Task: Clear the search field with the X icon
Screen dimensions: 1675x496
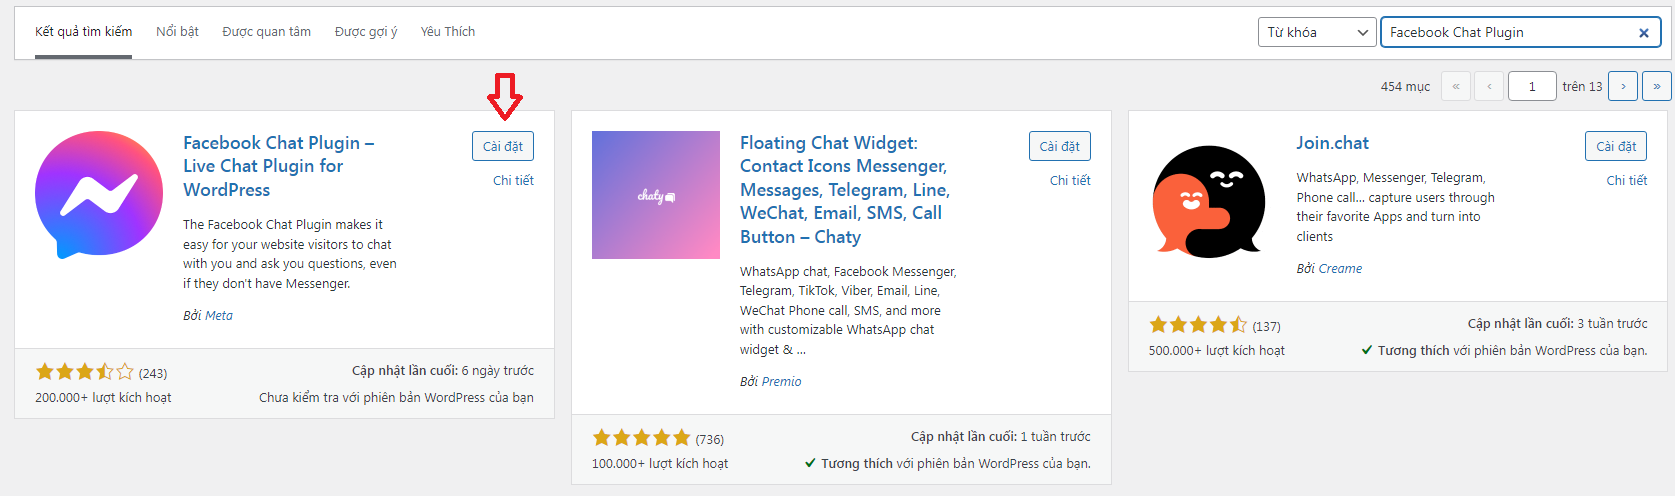Action: [1643, 33]
